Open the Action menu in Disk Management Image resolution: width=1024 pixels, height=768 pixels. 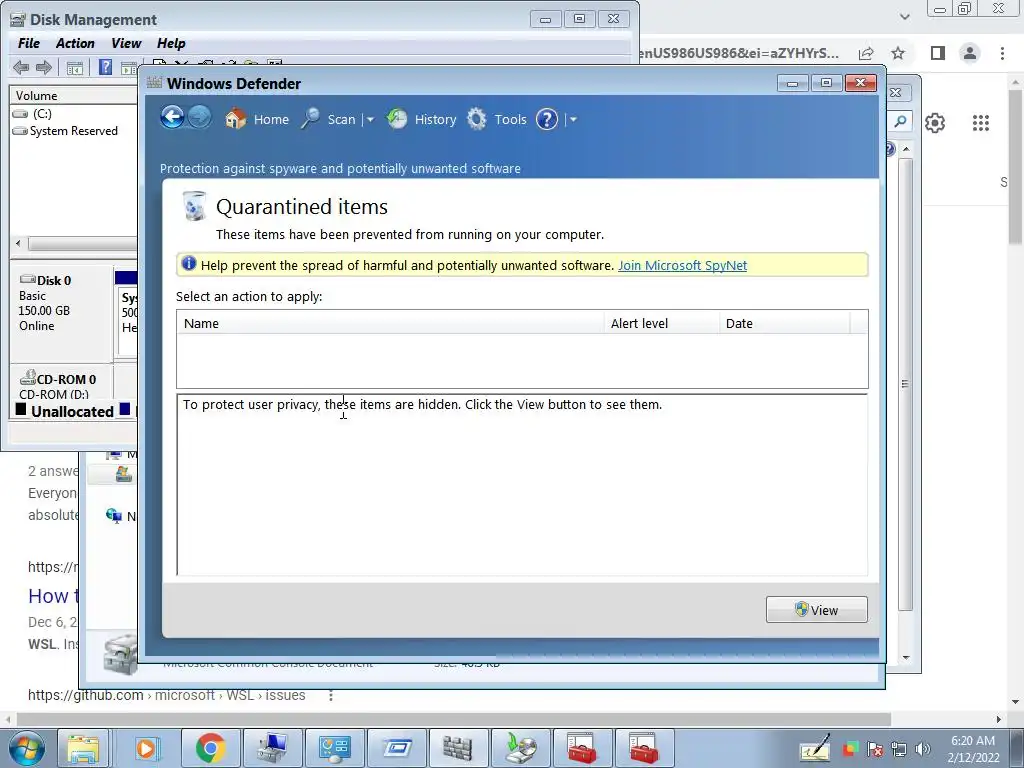point(75,43)
